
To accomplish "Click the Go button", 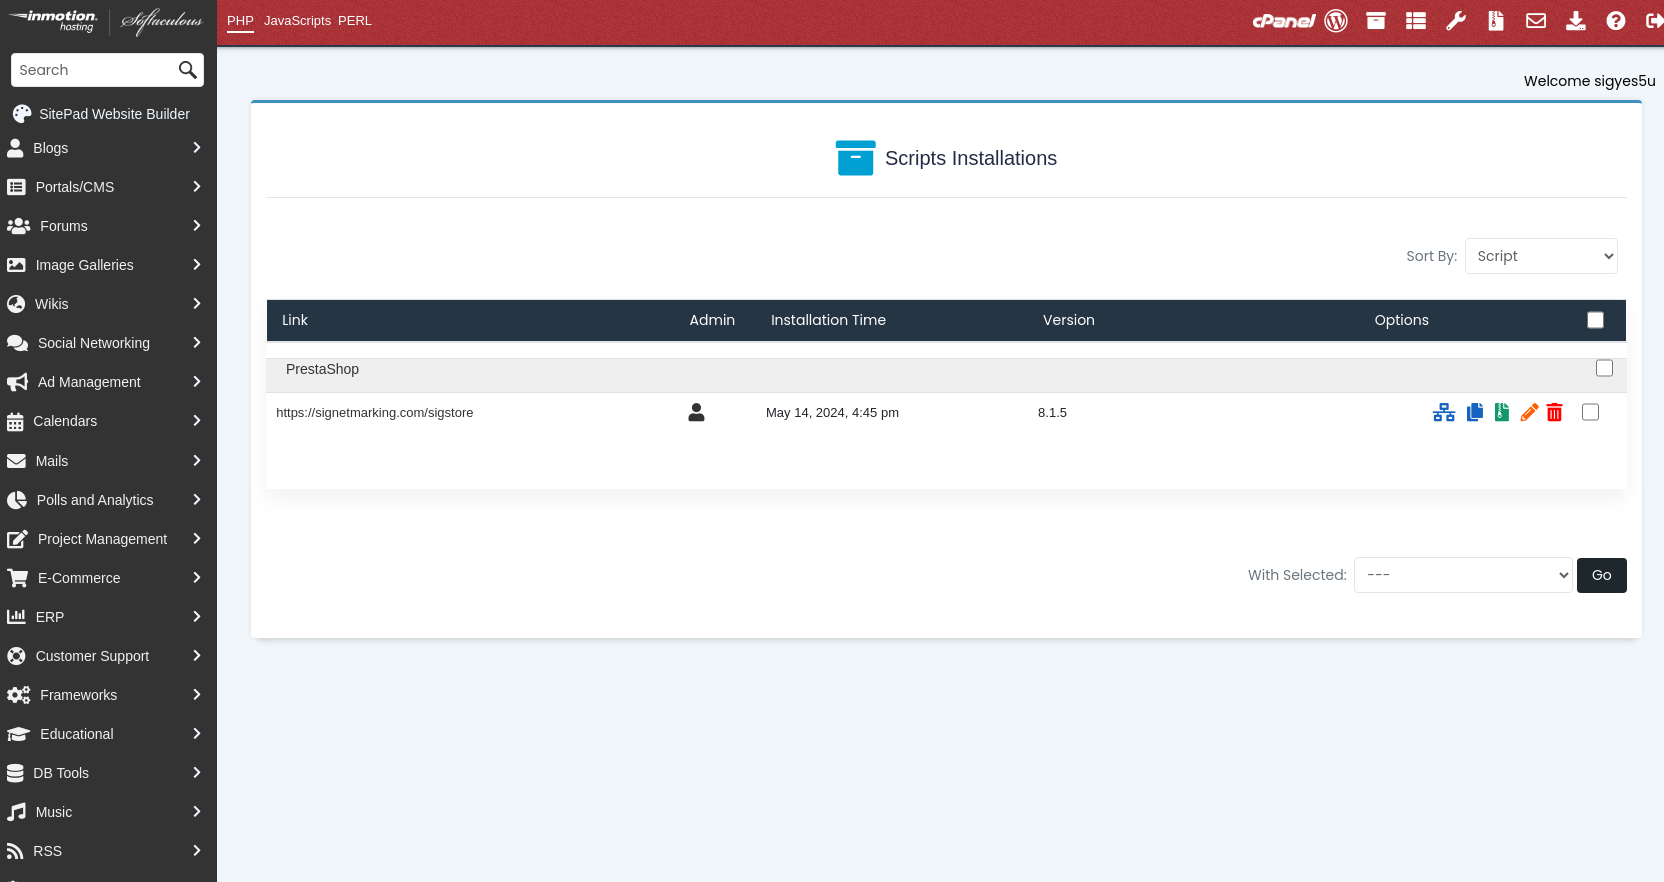I will pos(1601,575).
